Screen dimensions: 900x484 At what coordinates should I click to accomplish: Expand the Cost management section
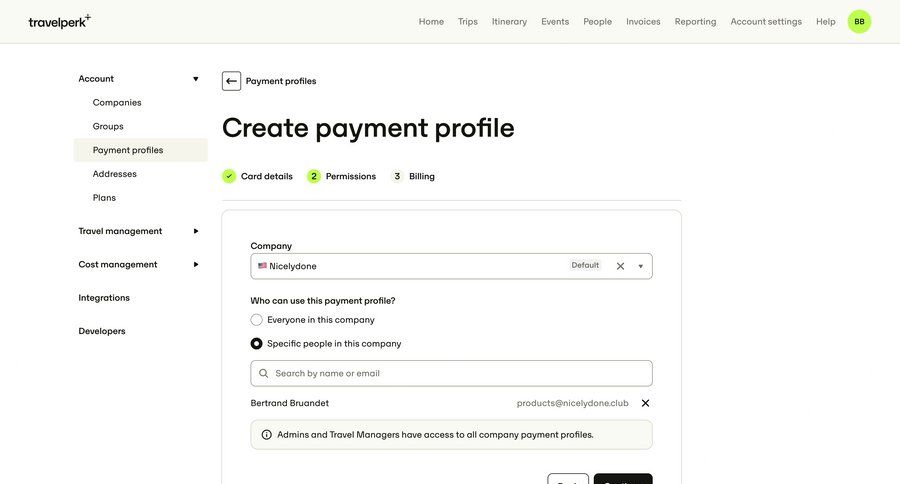195,264
